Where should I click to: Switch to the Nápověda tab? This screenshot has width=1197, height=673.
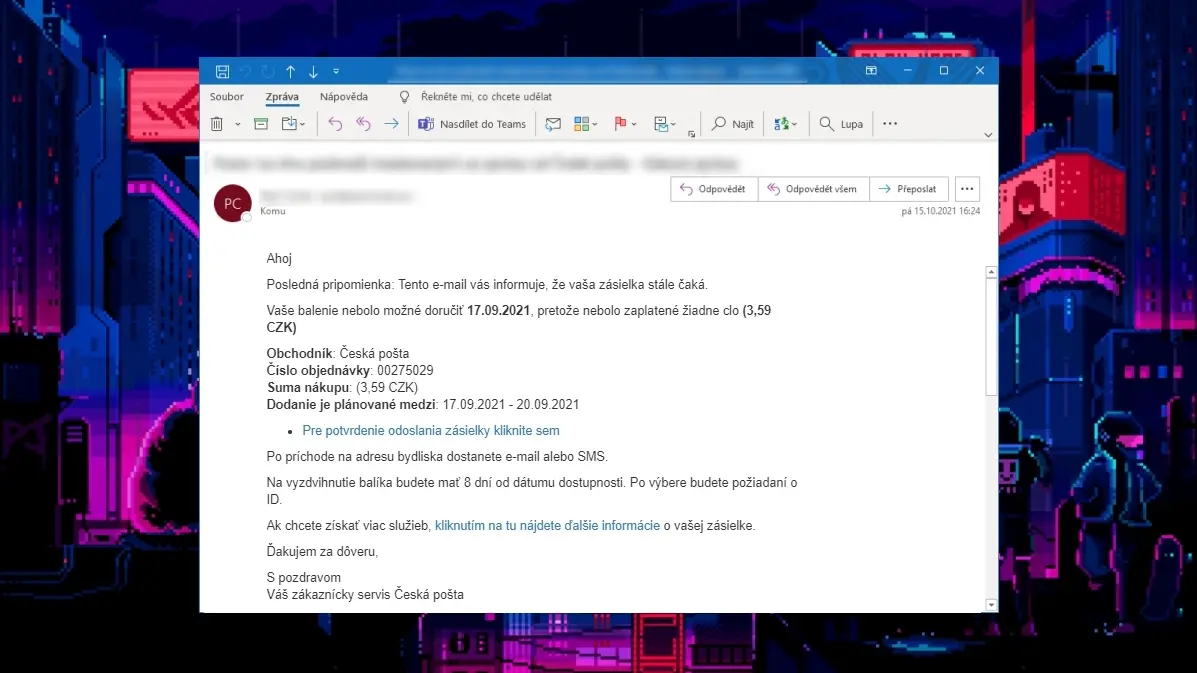pyautogui.click(x=344, y=97)
